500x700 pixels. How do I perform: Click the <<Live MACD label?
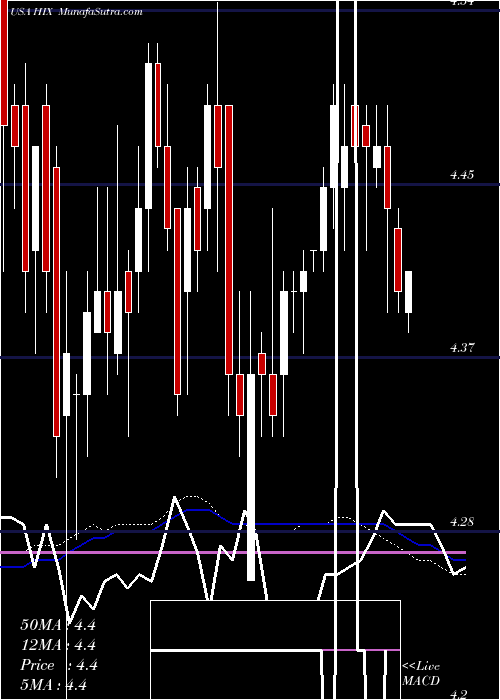(x=421, y=673)
